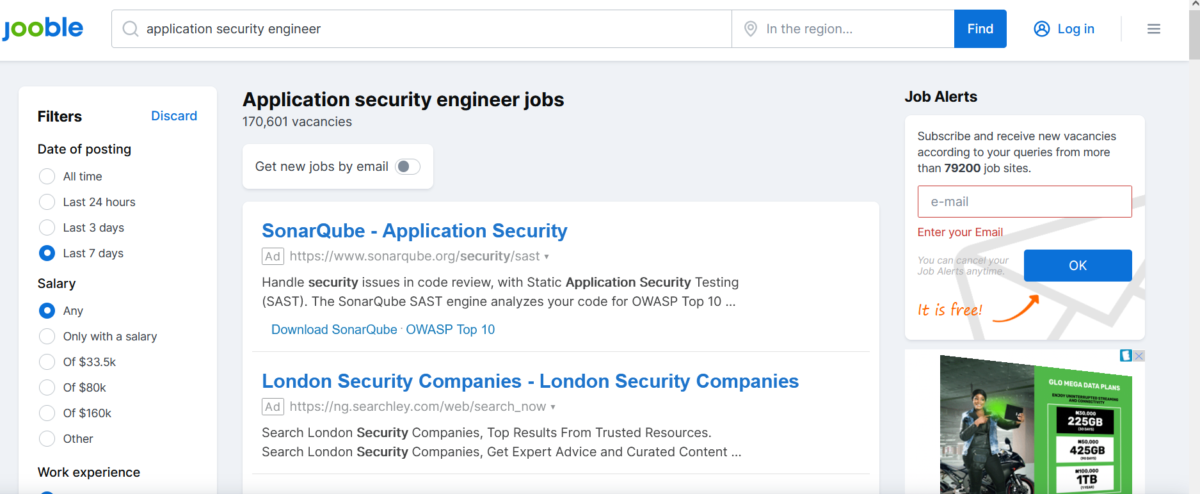The height and width of the screenshot is (494, 1200).
Task: Select Any salary option
Action: [x=47, y=311]
